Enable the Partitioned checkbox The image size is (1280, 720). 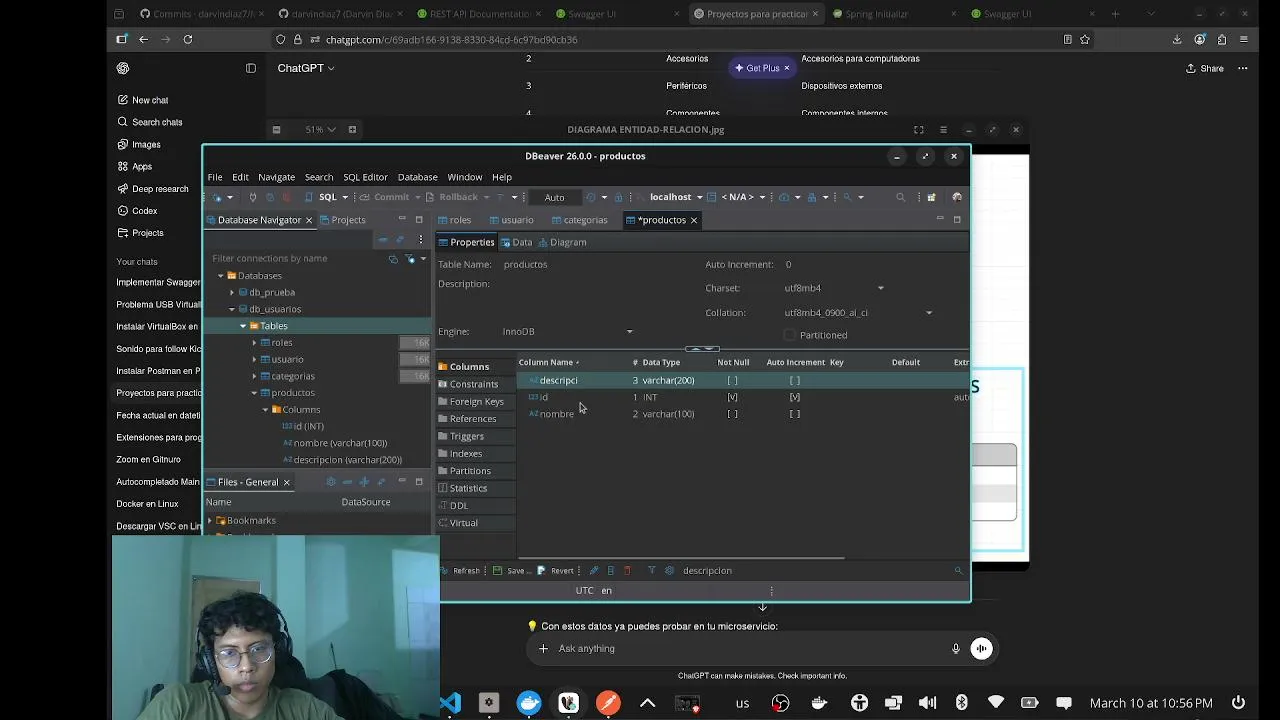pos(790,335)
